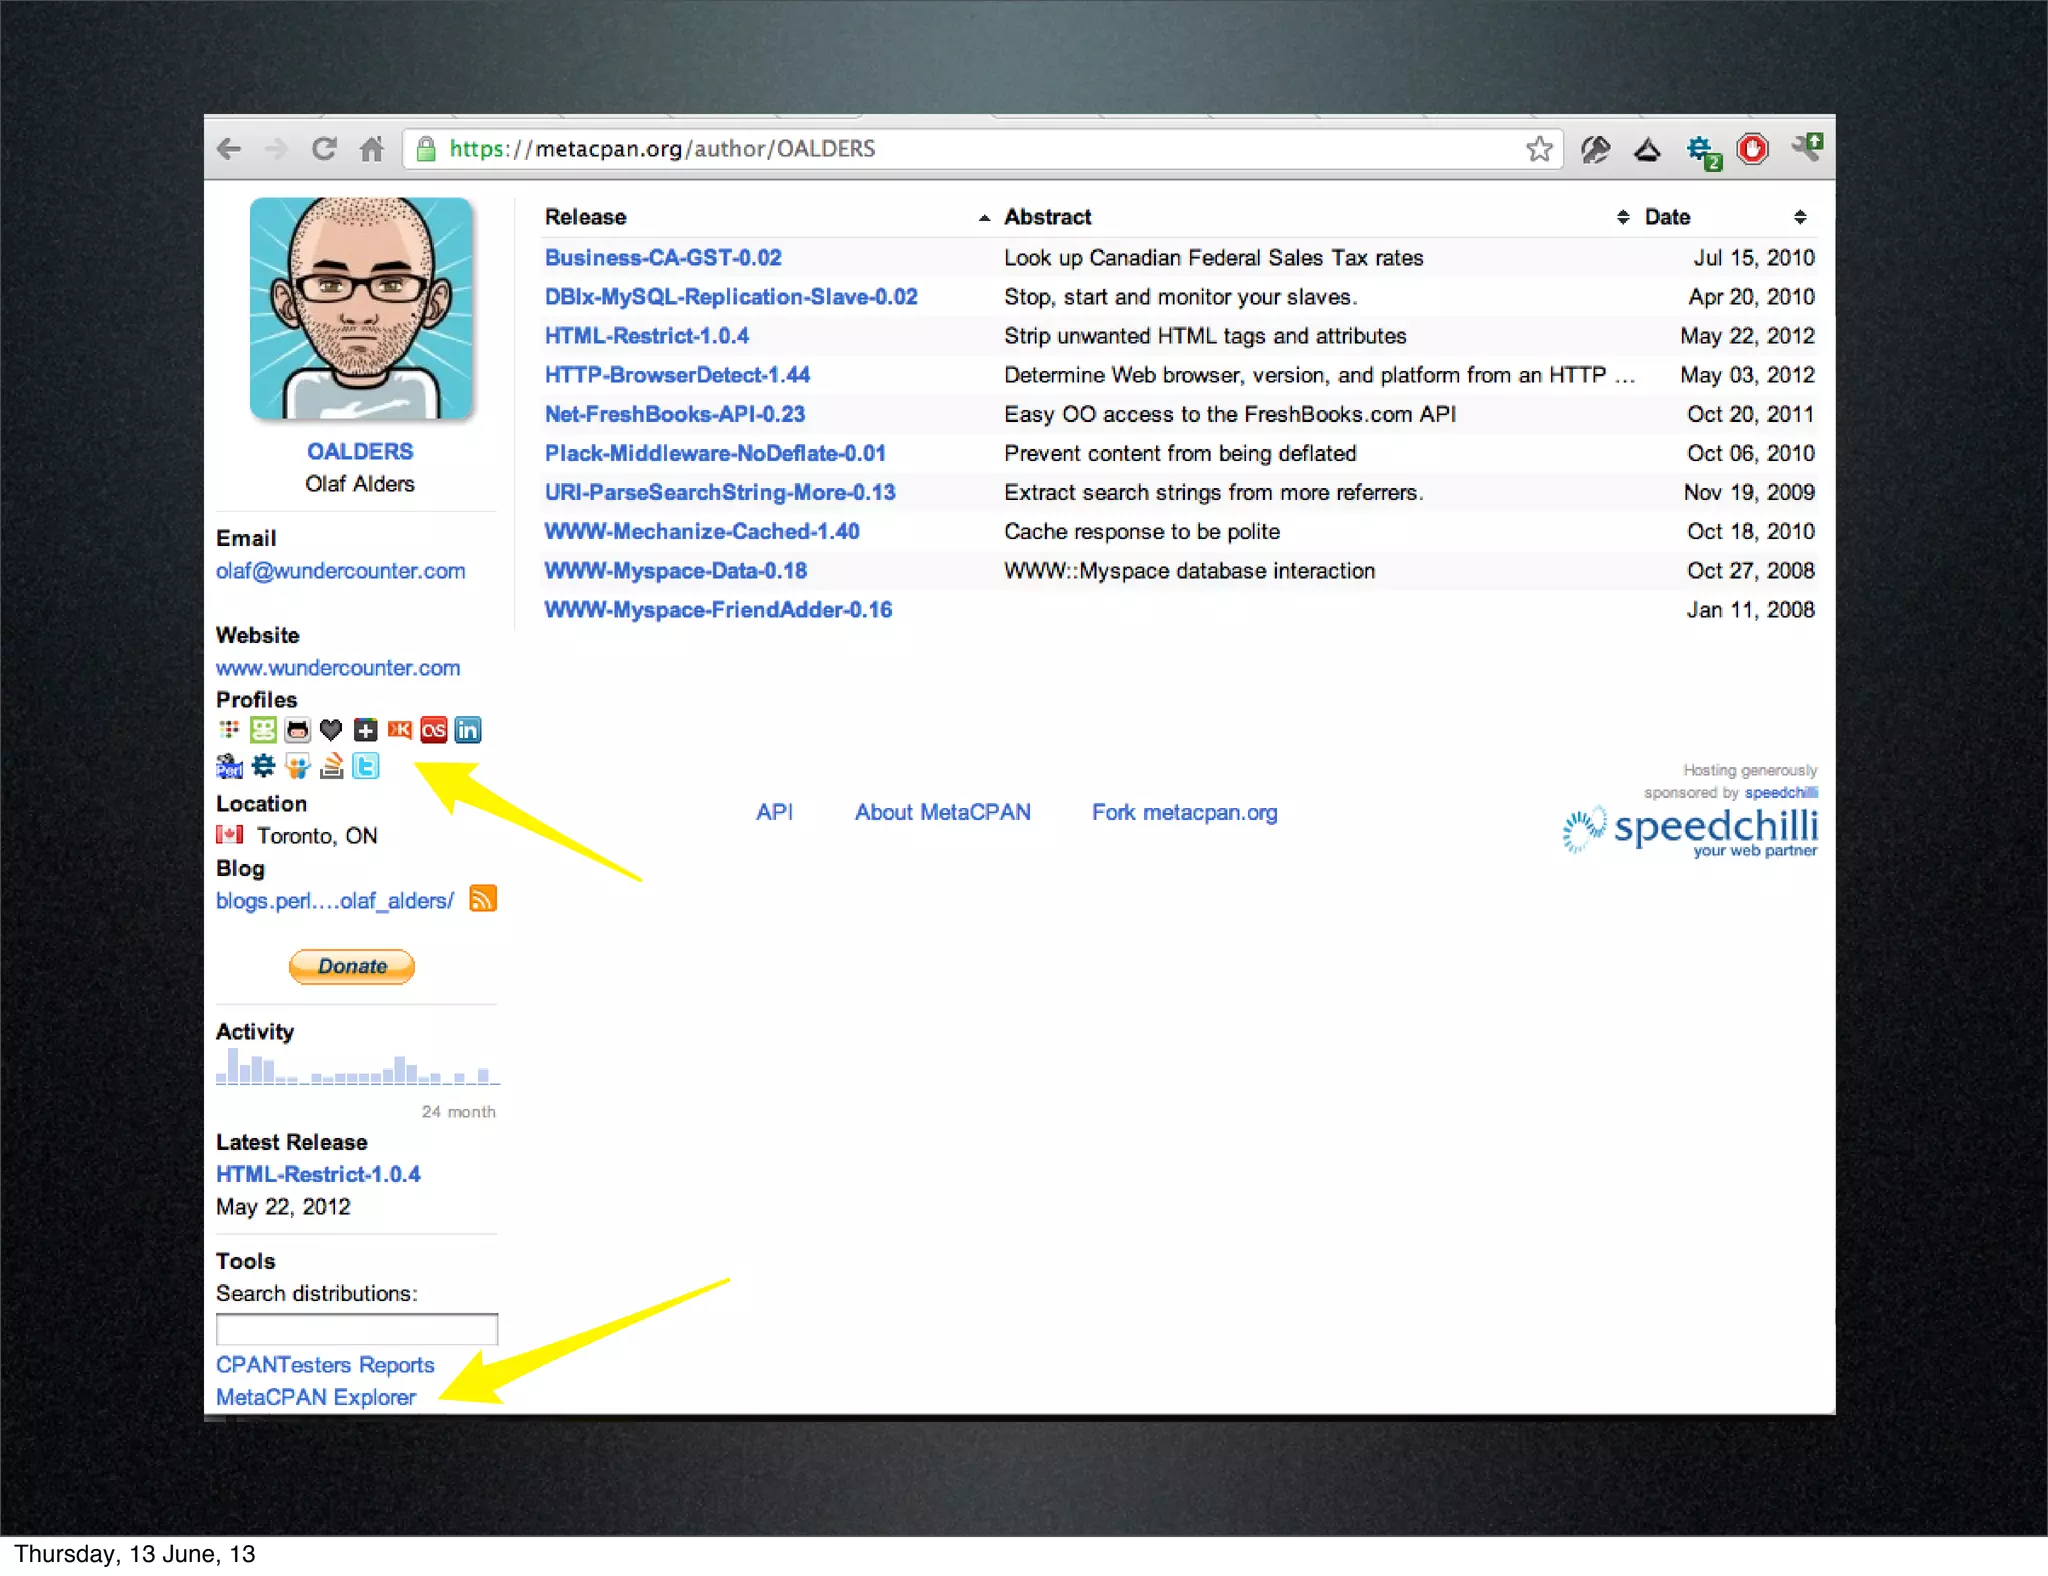Screen dimensions: 2048x1576
Task: Open the SlideShare profile icon
Action: pos(297,766)
